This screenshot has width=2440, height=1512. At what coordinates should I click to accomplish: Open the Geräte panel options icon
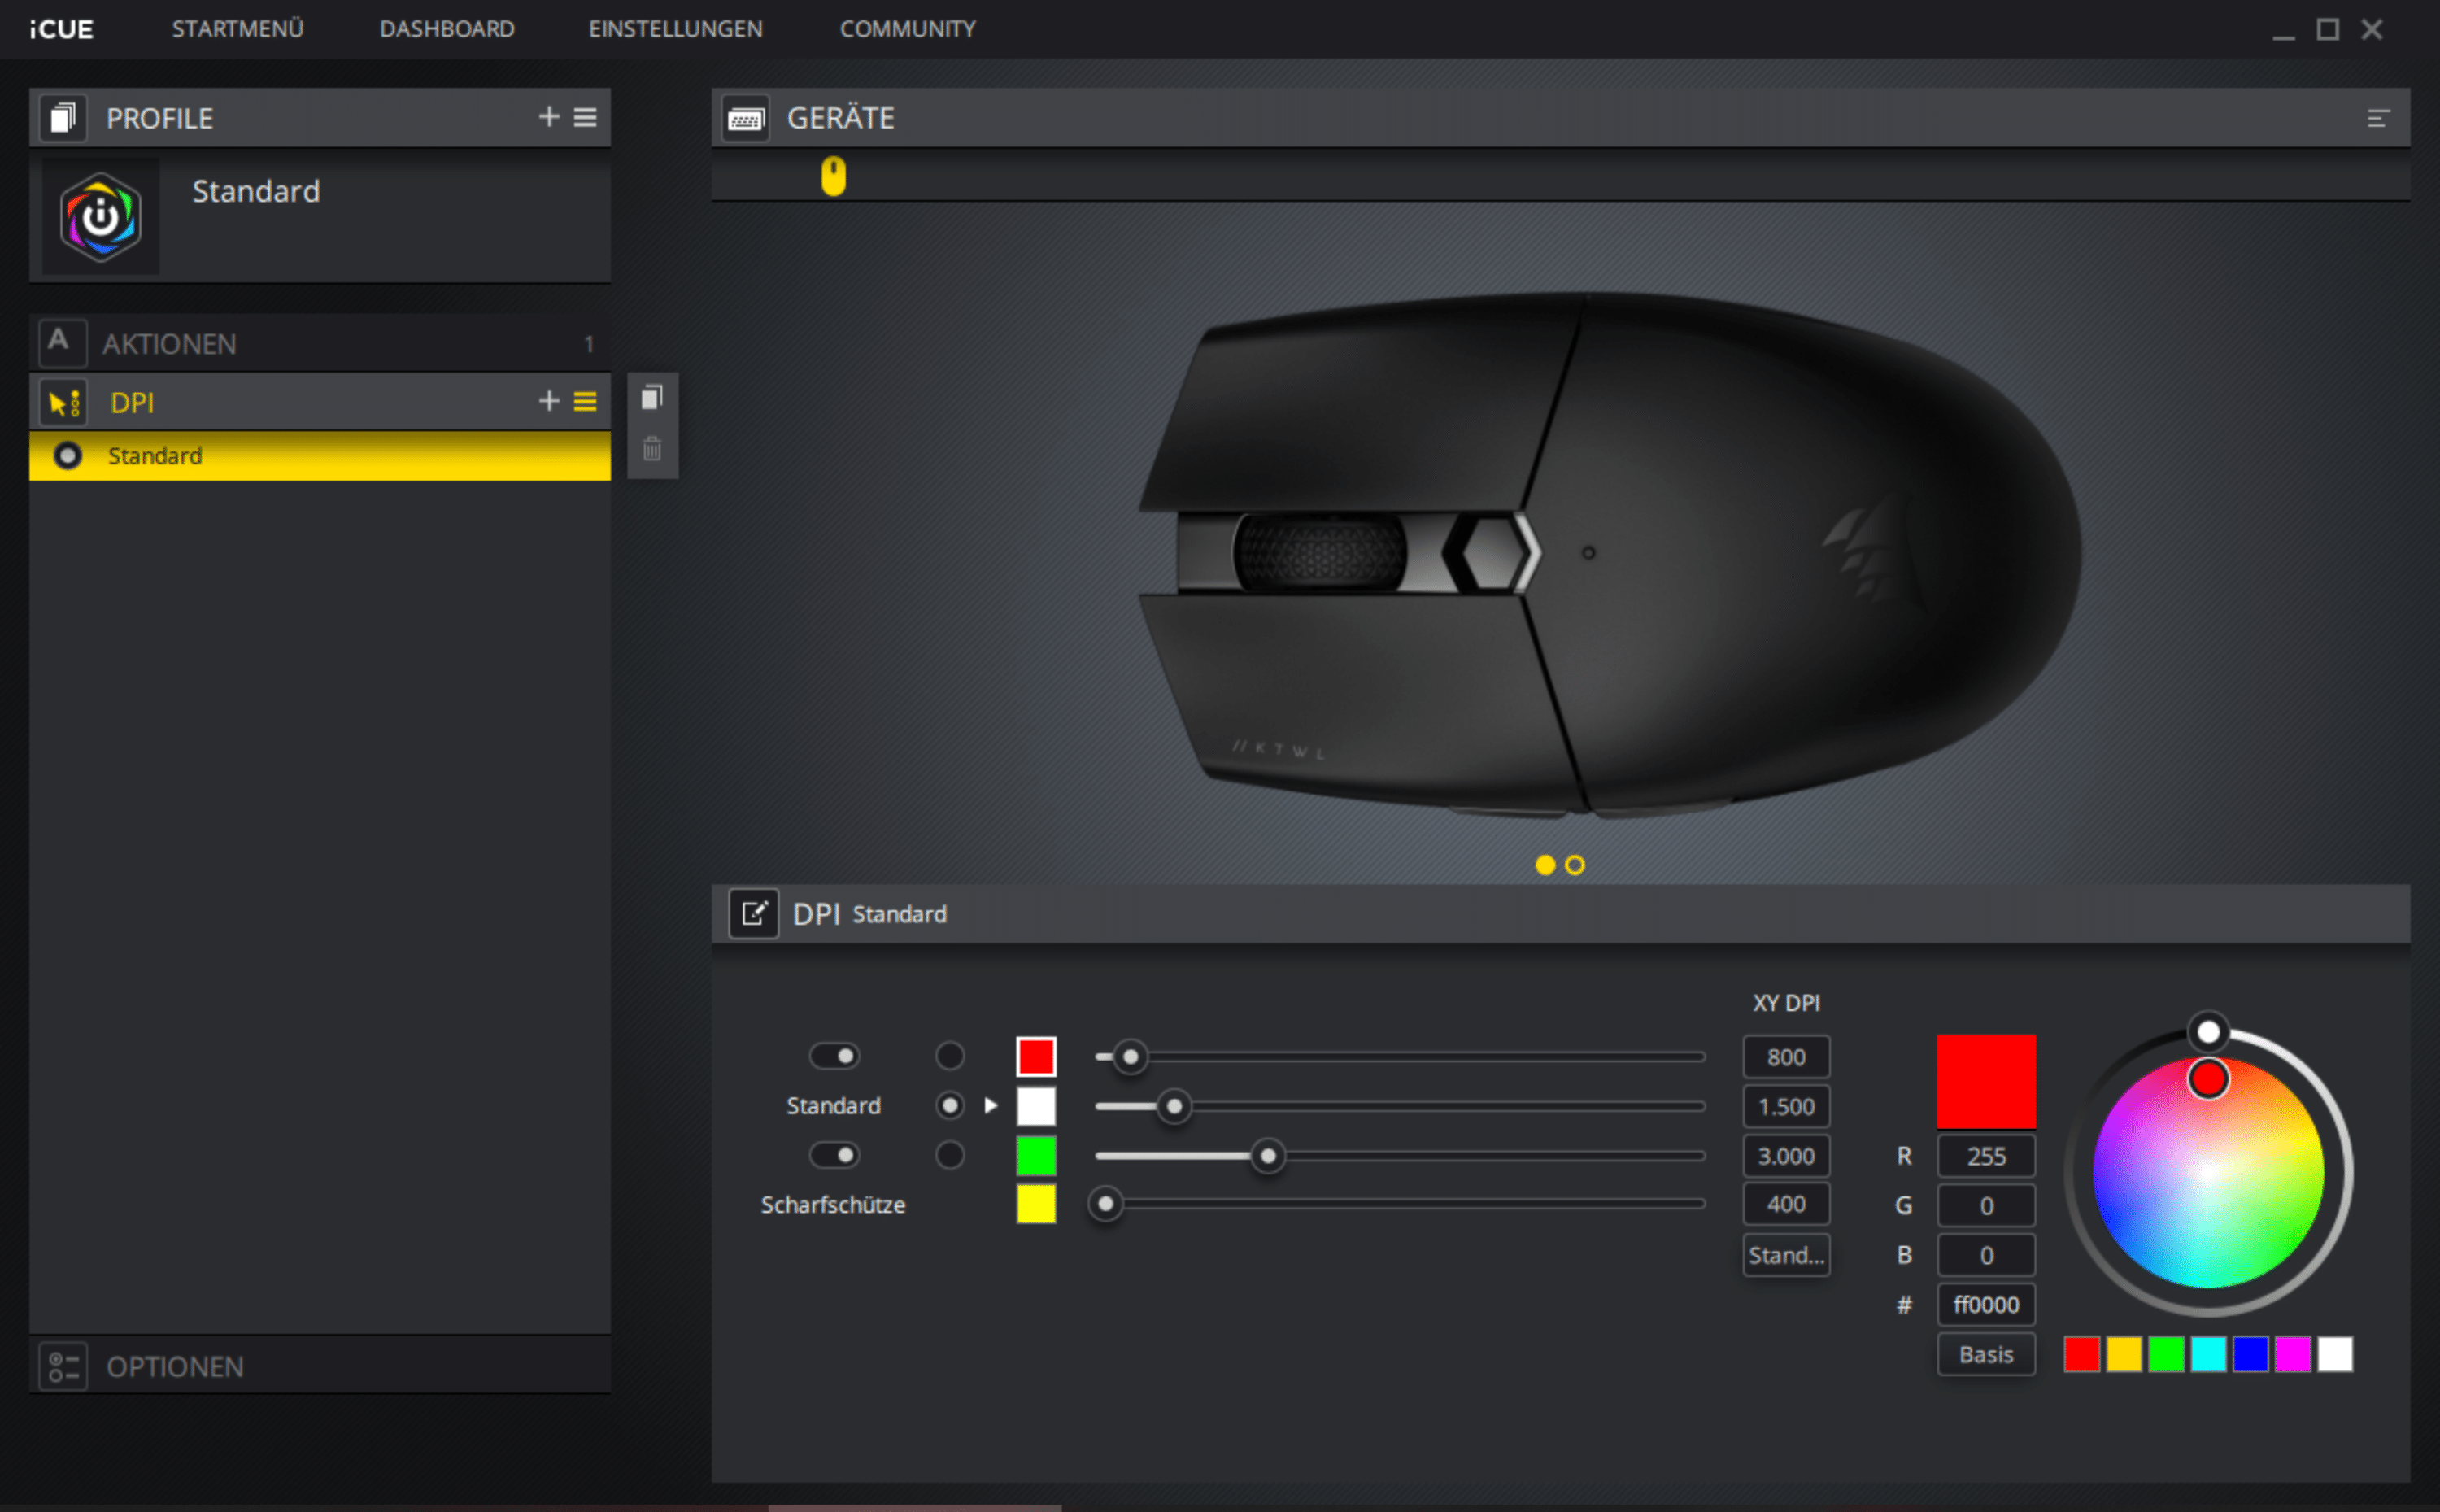2378,119
